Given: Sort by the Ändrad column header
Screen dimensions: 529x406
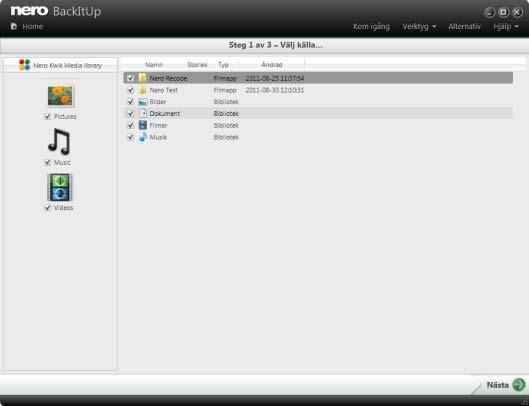Looking at the screenshot, I should pos(272,64).
